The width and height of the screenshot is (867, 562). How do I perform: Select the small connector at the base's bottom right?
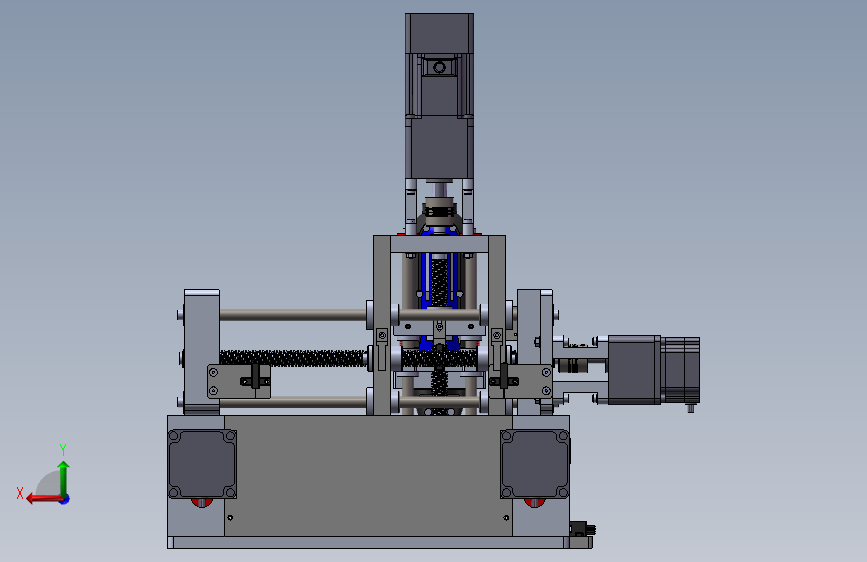point(581,528)
